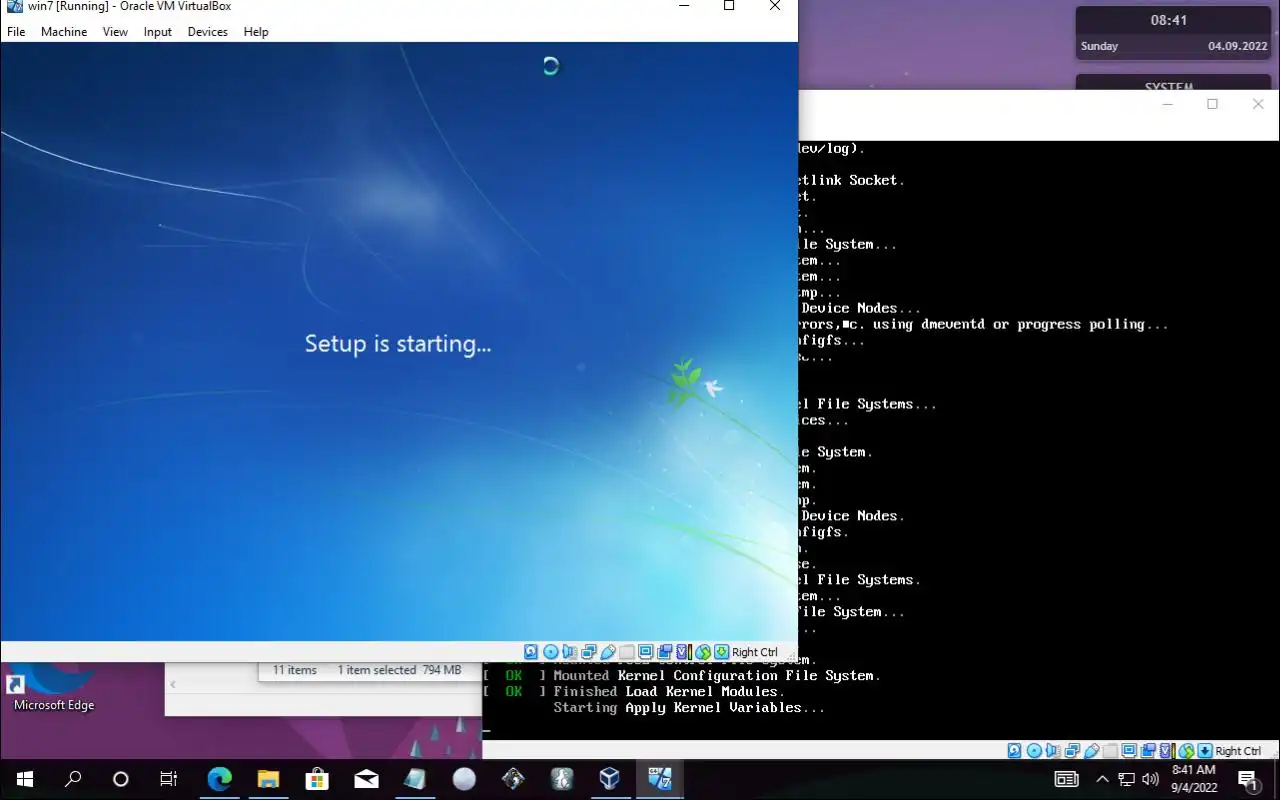Click mouse integration icon in Linux VM status bar
The image size is (1280, 800).
tap(1186, 751)
